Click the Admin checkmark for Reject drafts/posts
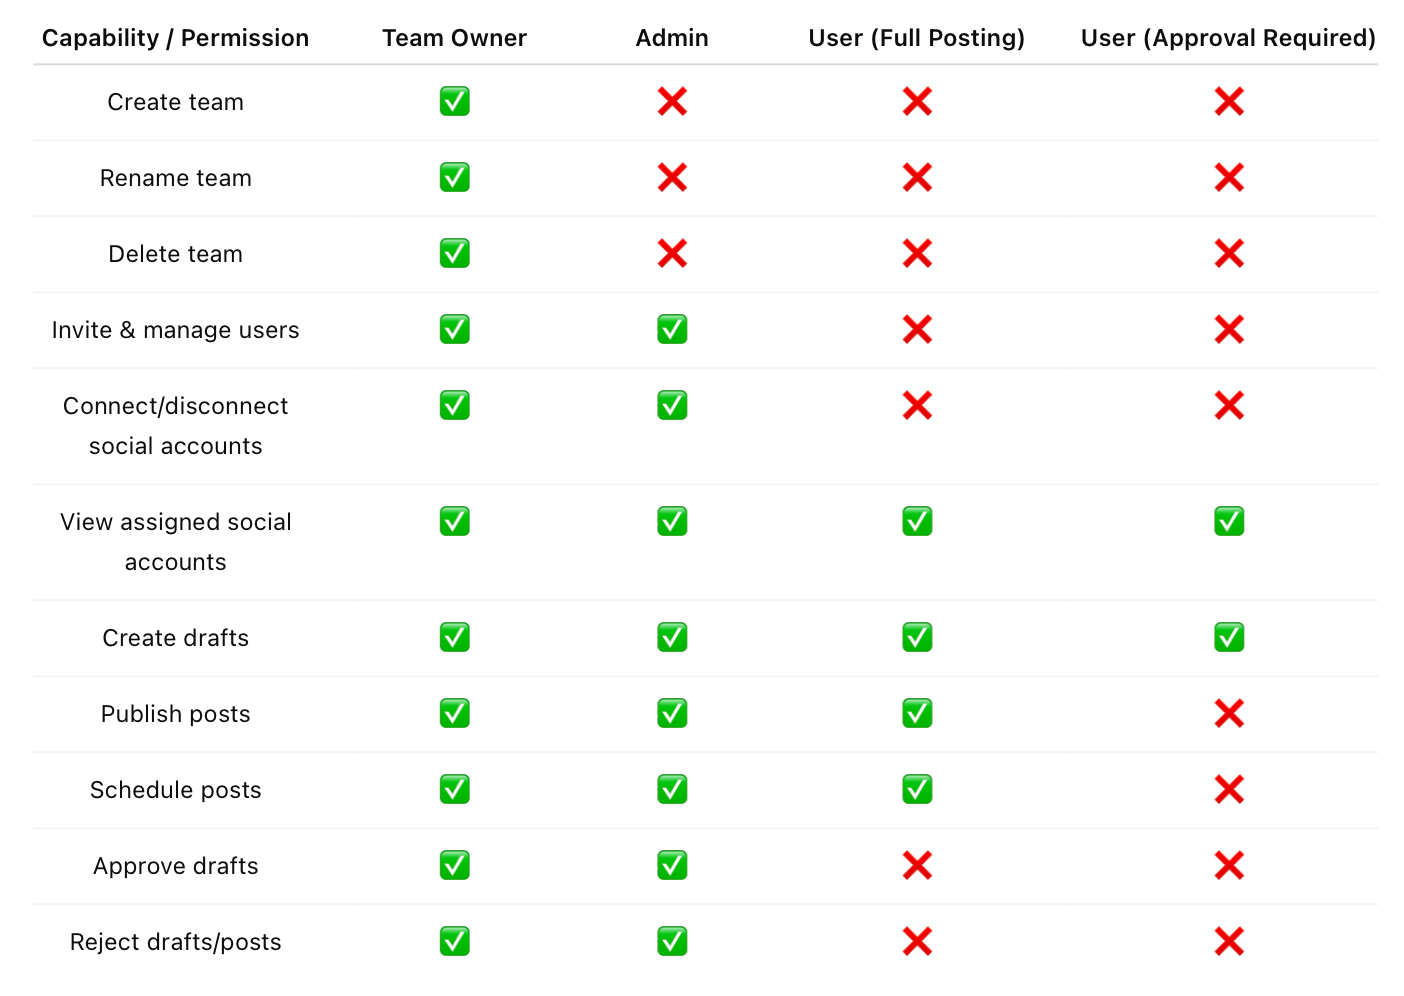Screen dimensions: 1404x996 [x=672, y=942]
